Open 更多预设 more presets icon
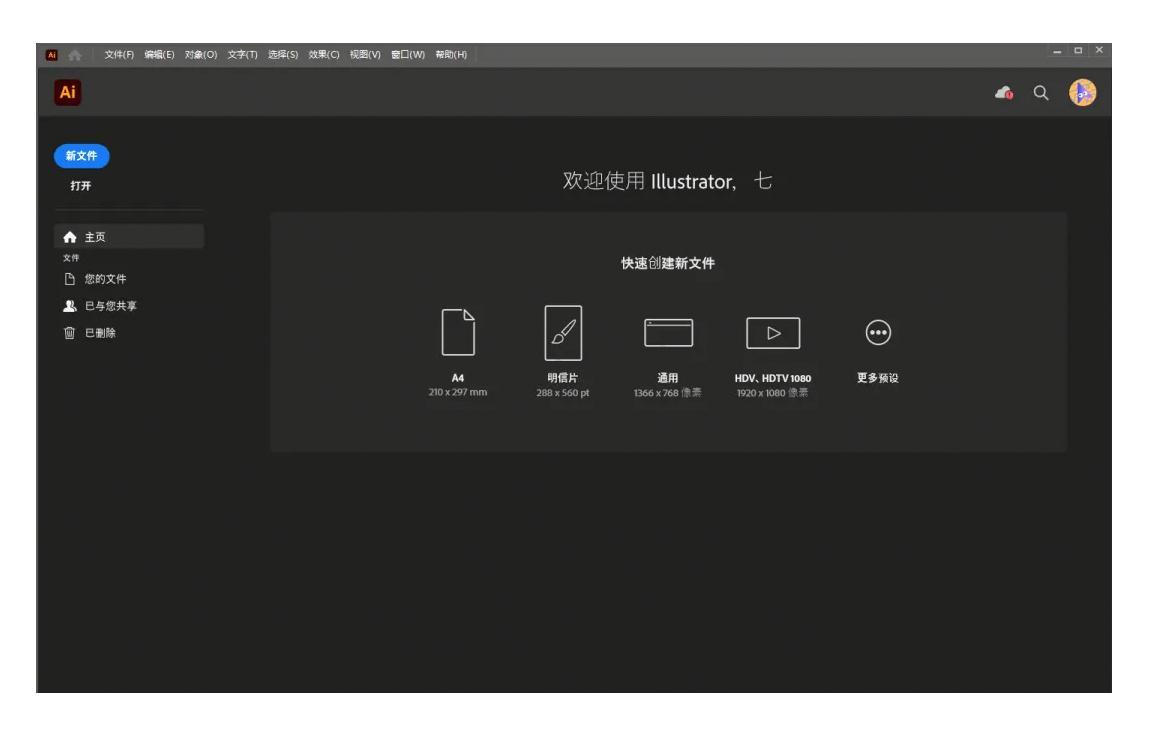Screen dimensions: 1149x737 click(878, 333)
